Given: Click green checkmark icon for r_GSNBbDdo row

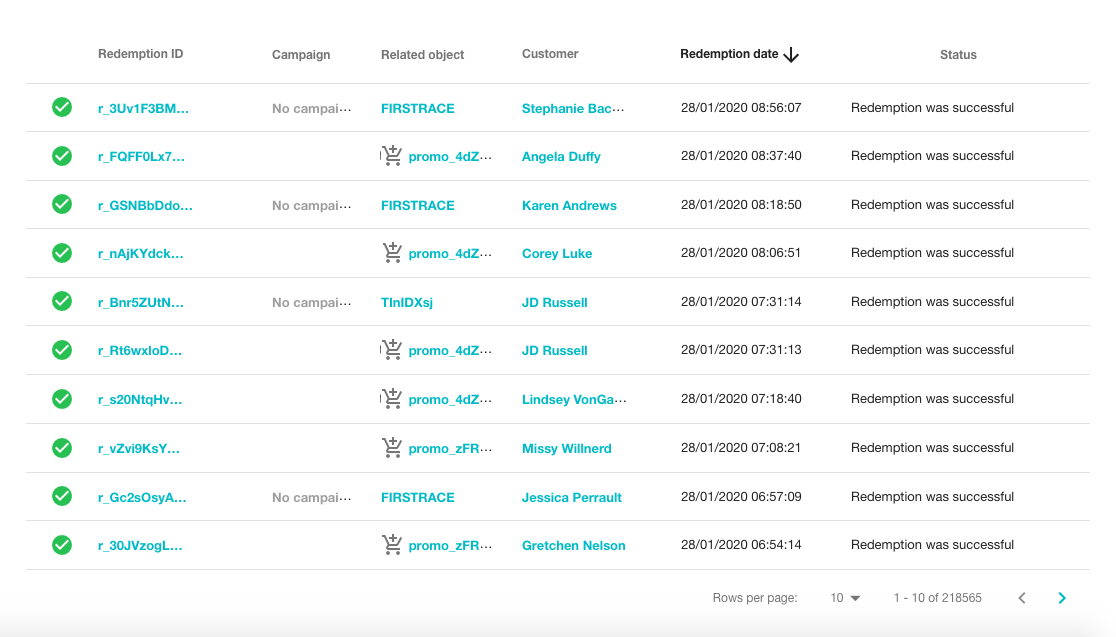Looking at the screenshot, I should coord(62,204).
